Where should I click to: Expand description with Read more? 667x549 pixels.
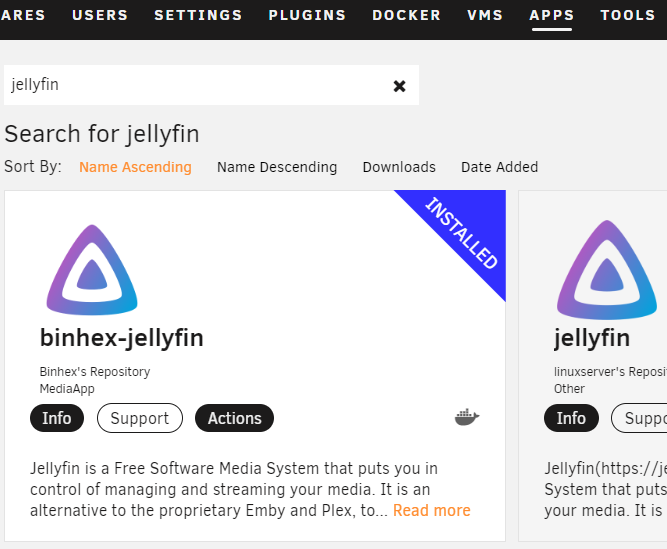coord(431,510)
